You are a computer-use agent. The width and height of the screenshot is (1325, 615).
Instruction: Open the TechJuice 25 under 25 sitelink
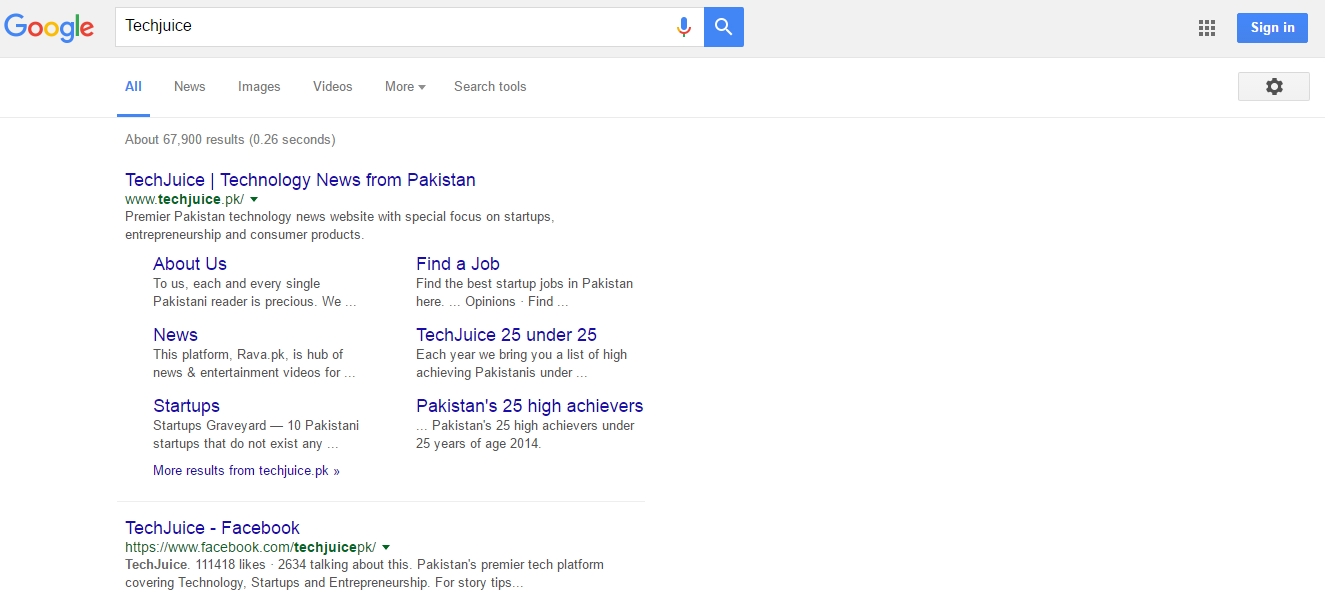click(506, 334)
